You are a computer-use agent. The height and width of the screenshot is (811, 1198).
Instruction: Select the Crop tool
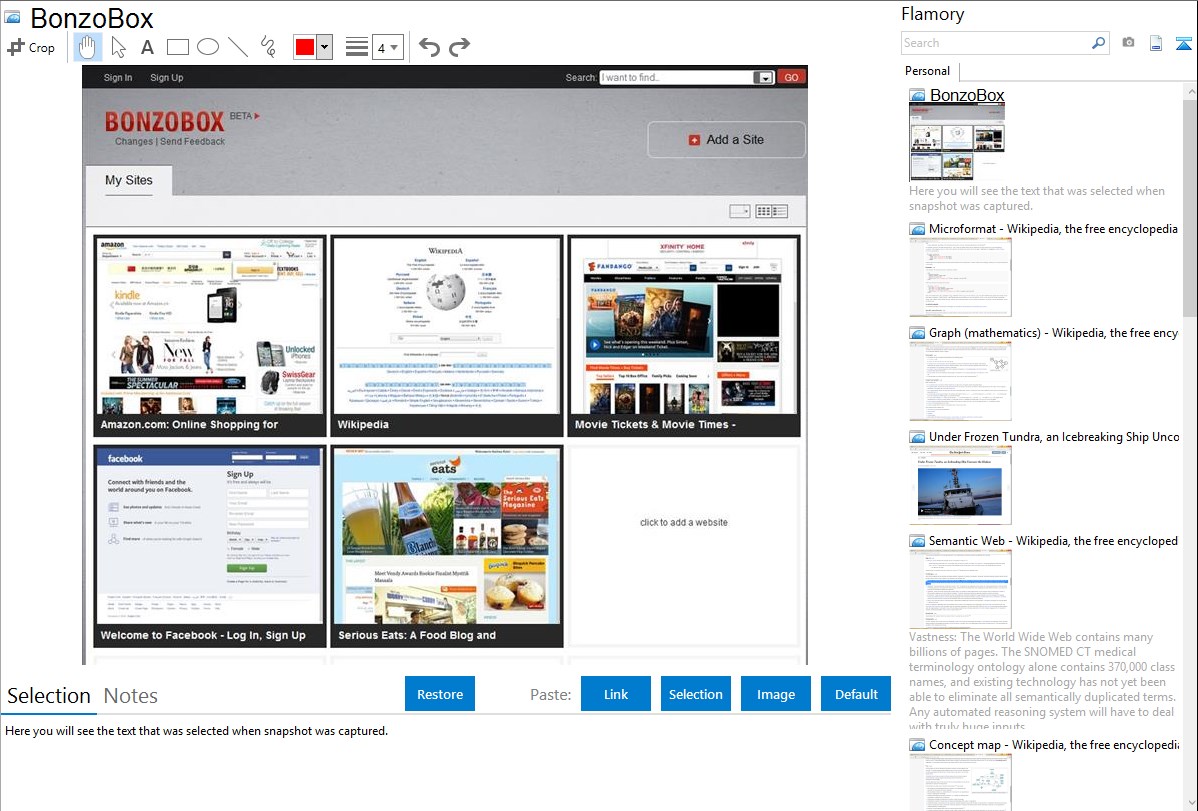point(31,47)
